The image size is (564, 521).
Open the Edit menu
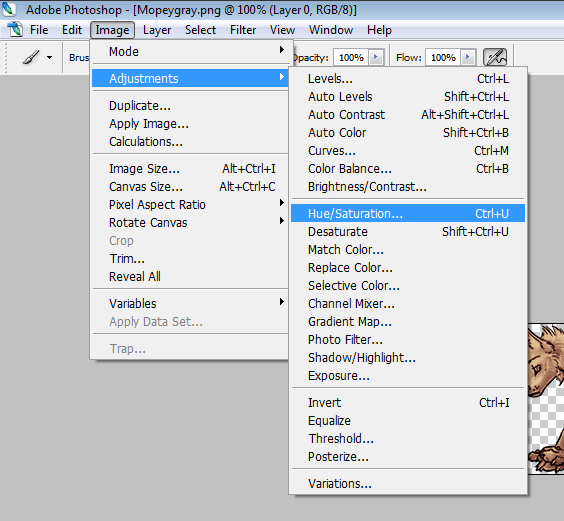(x=72, y=30)
